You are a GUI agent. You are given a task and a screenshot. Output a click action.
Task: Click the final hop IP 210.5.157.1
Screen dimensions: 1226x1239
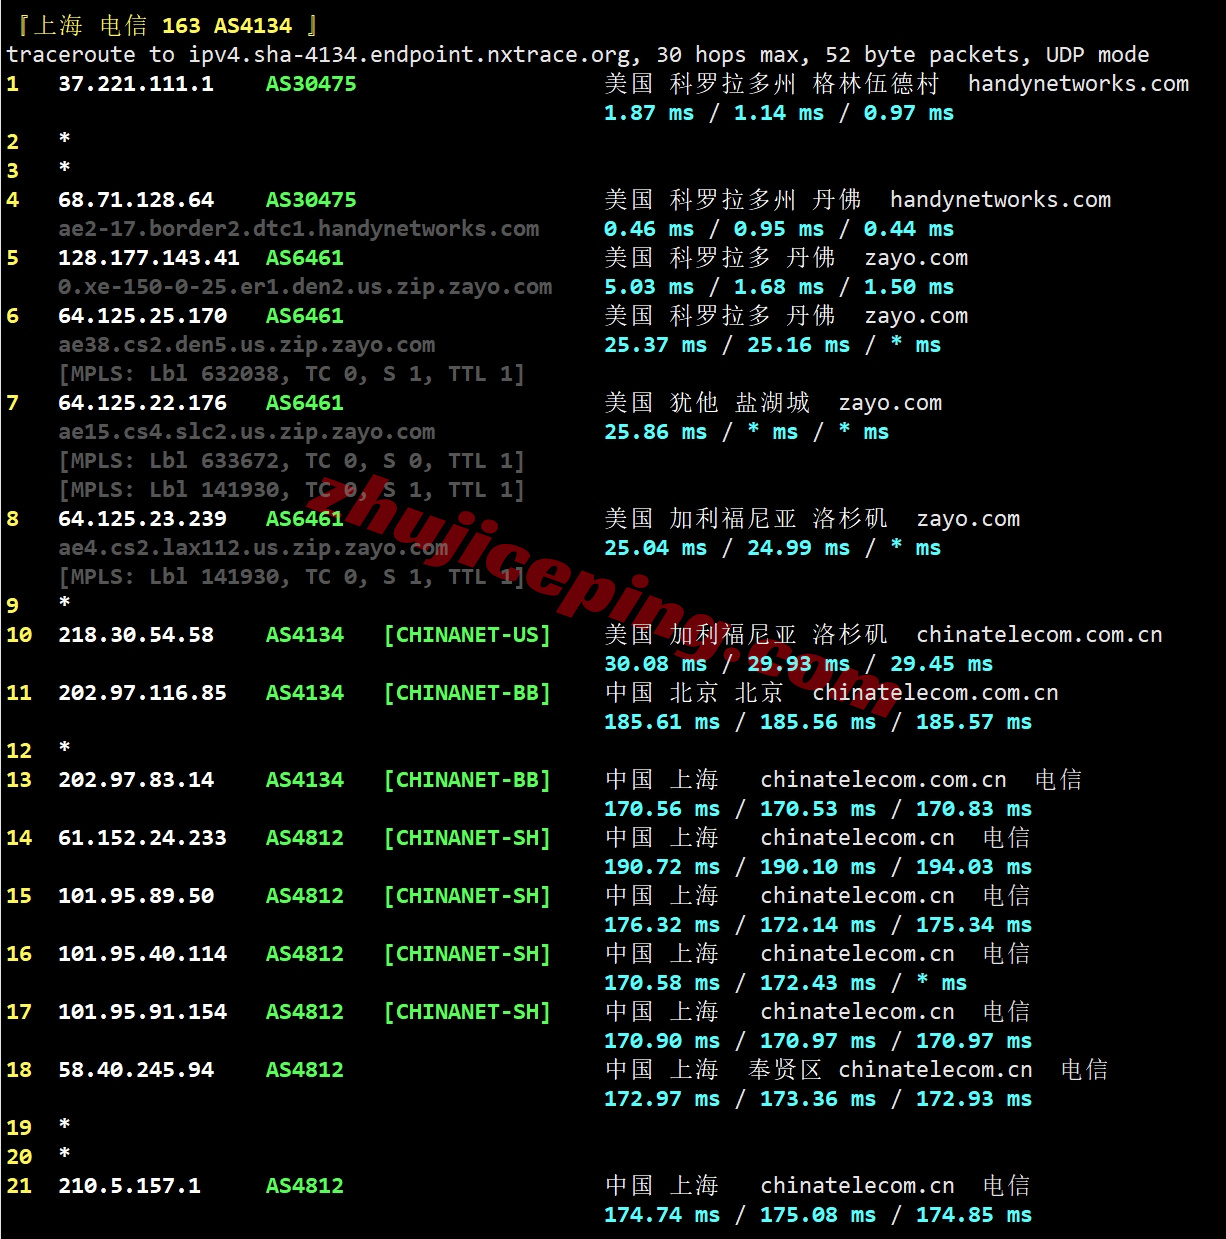[129, 1186]
